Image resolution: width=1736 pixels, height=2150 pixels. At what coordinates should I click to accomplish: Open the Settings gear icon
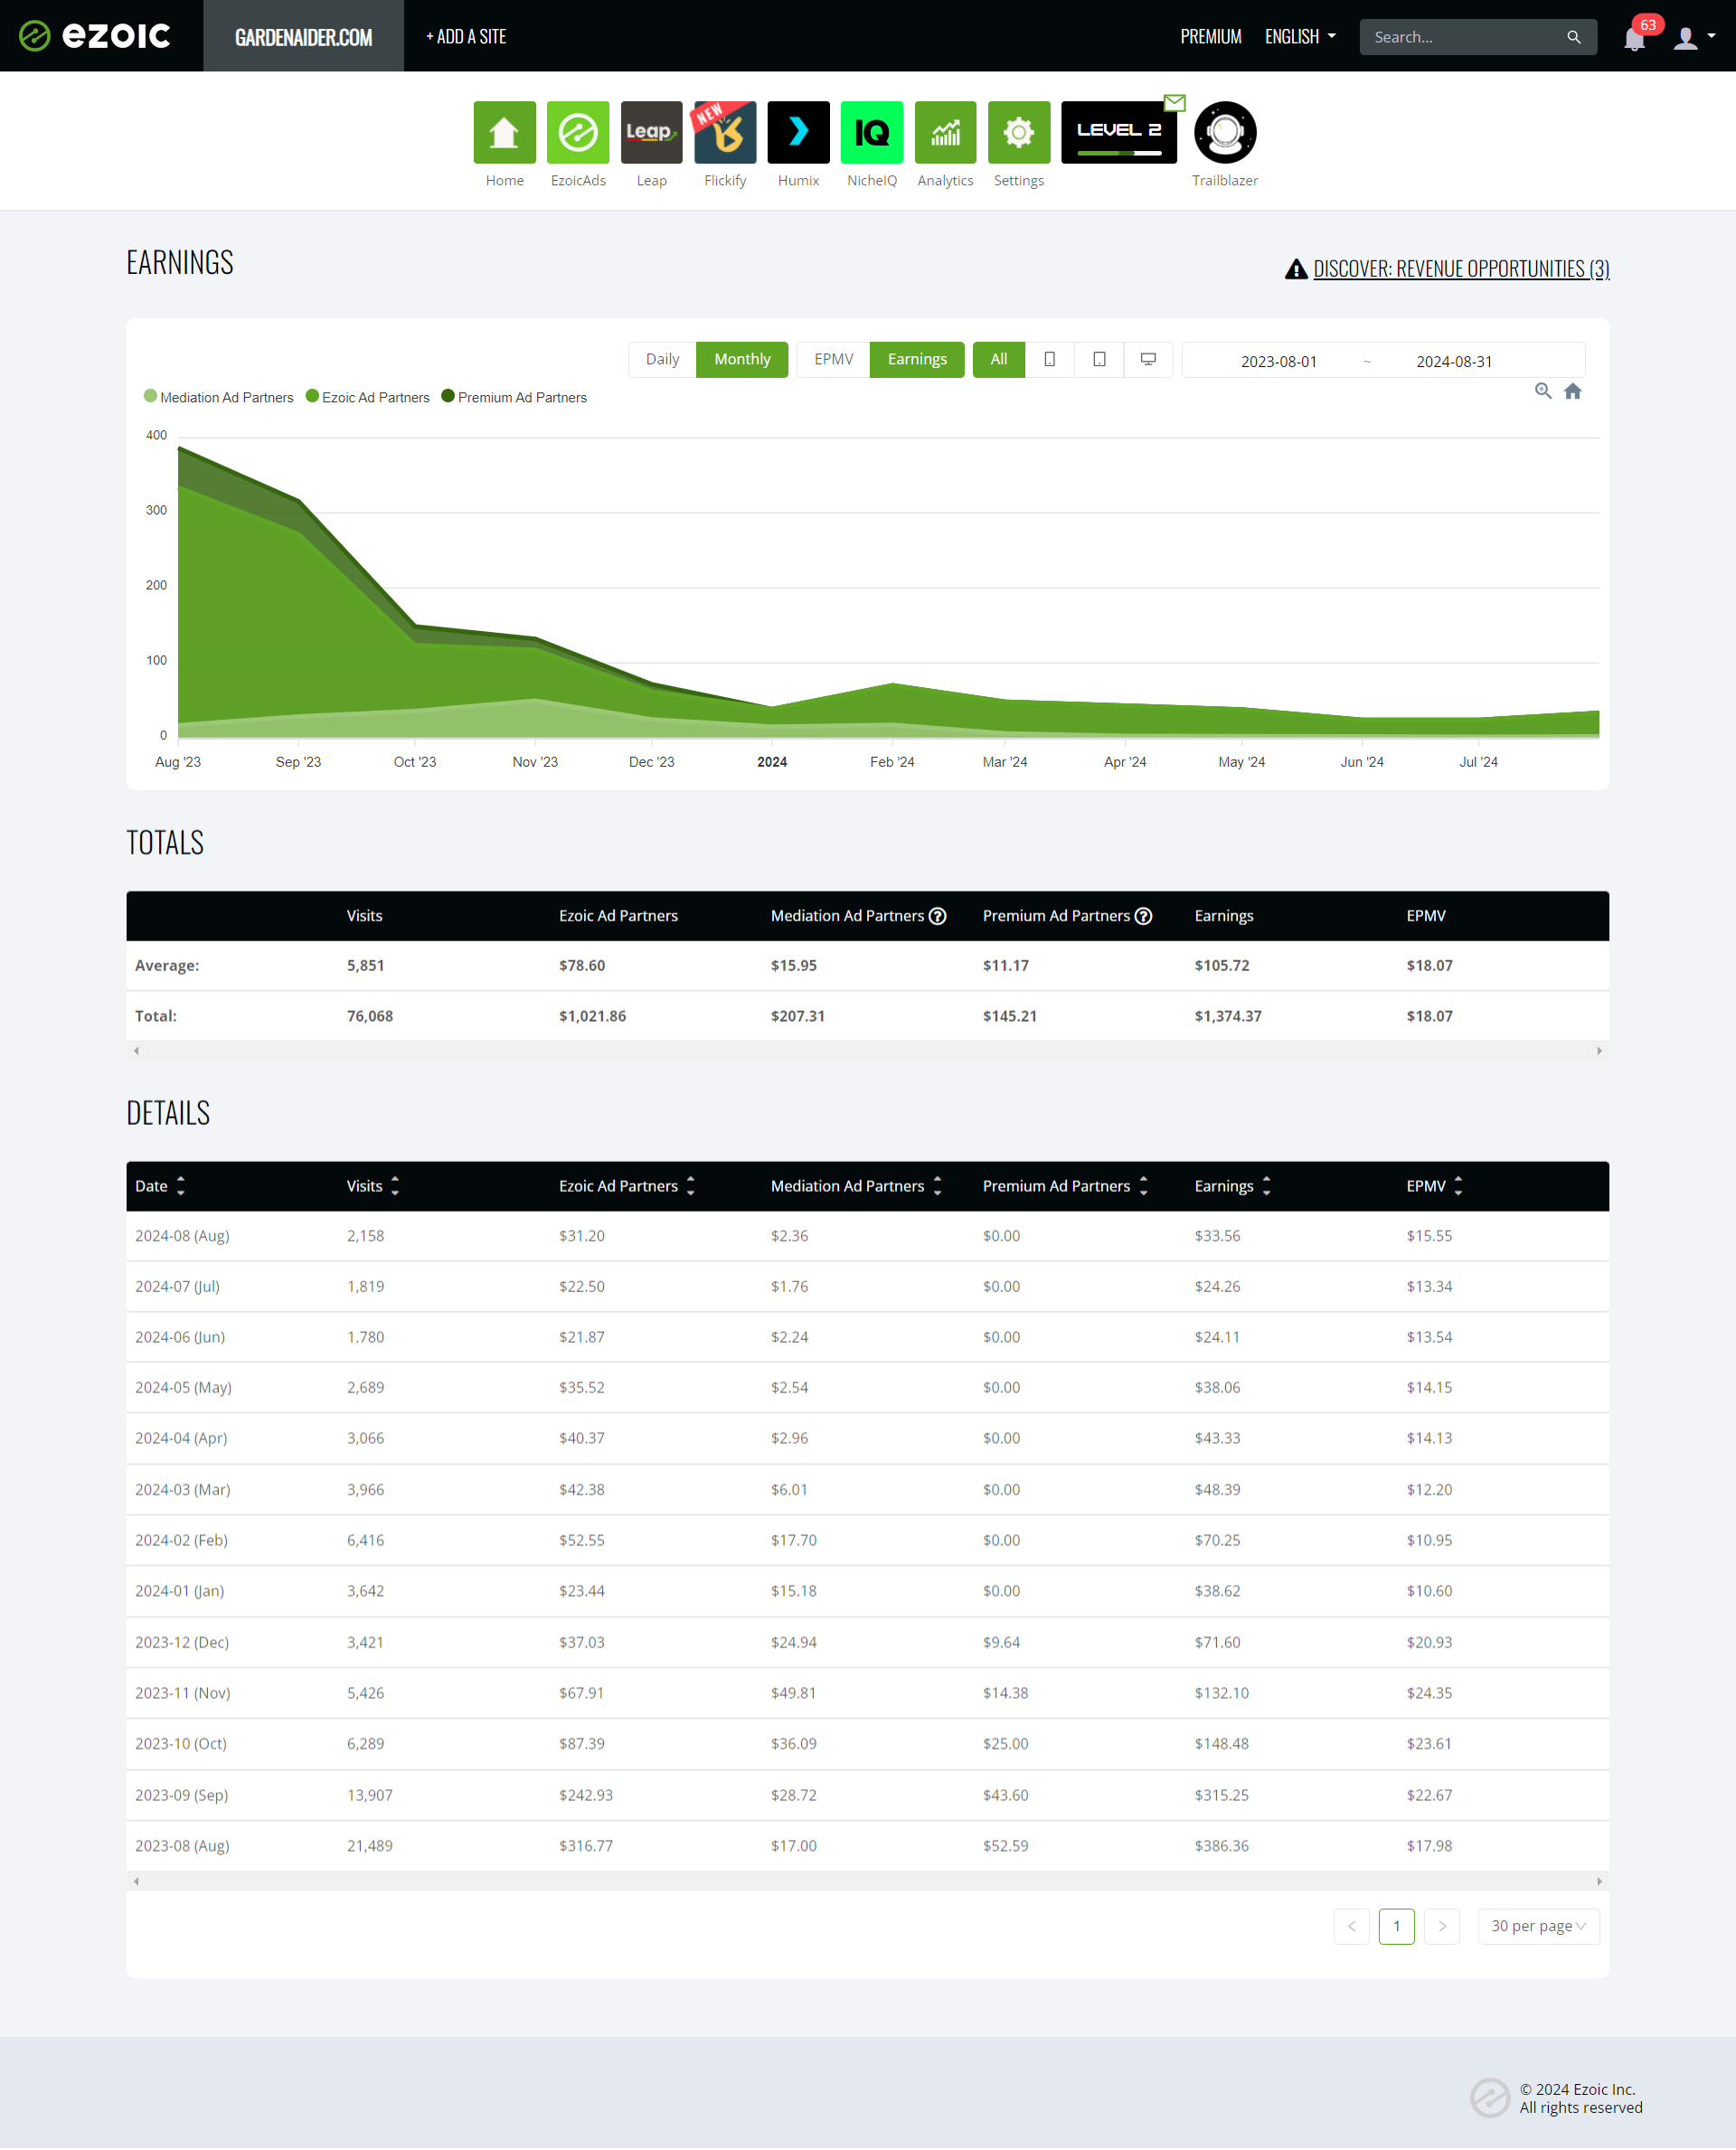point(1019,132)
